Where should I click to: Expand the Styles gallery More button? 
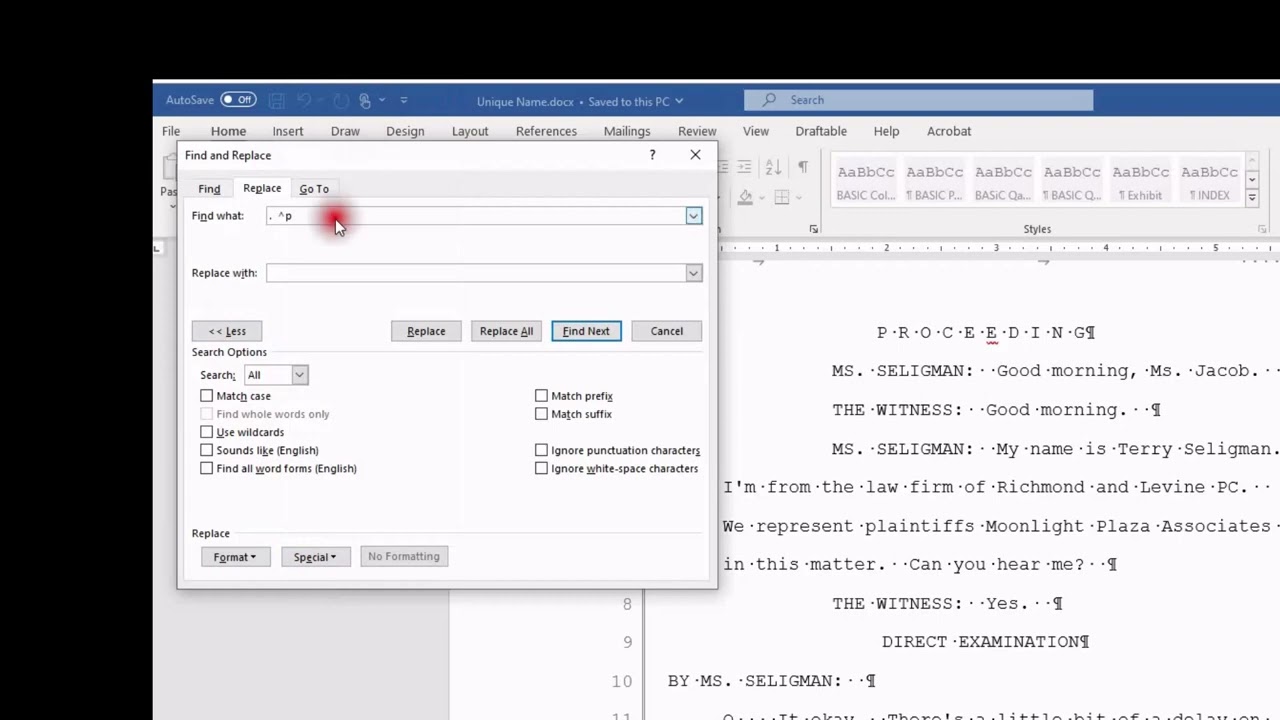coord(1252,198)
